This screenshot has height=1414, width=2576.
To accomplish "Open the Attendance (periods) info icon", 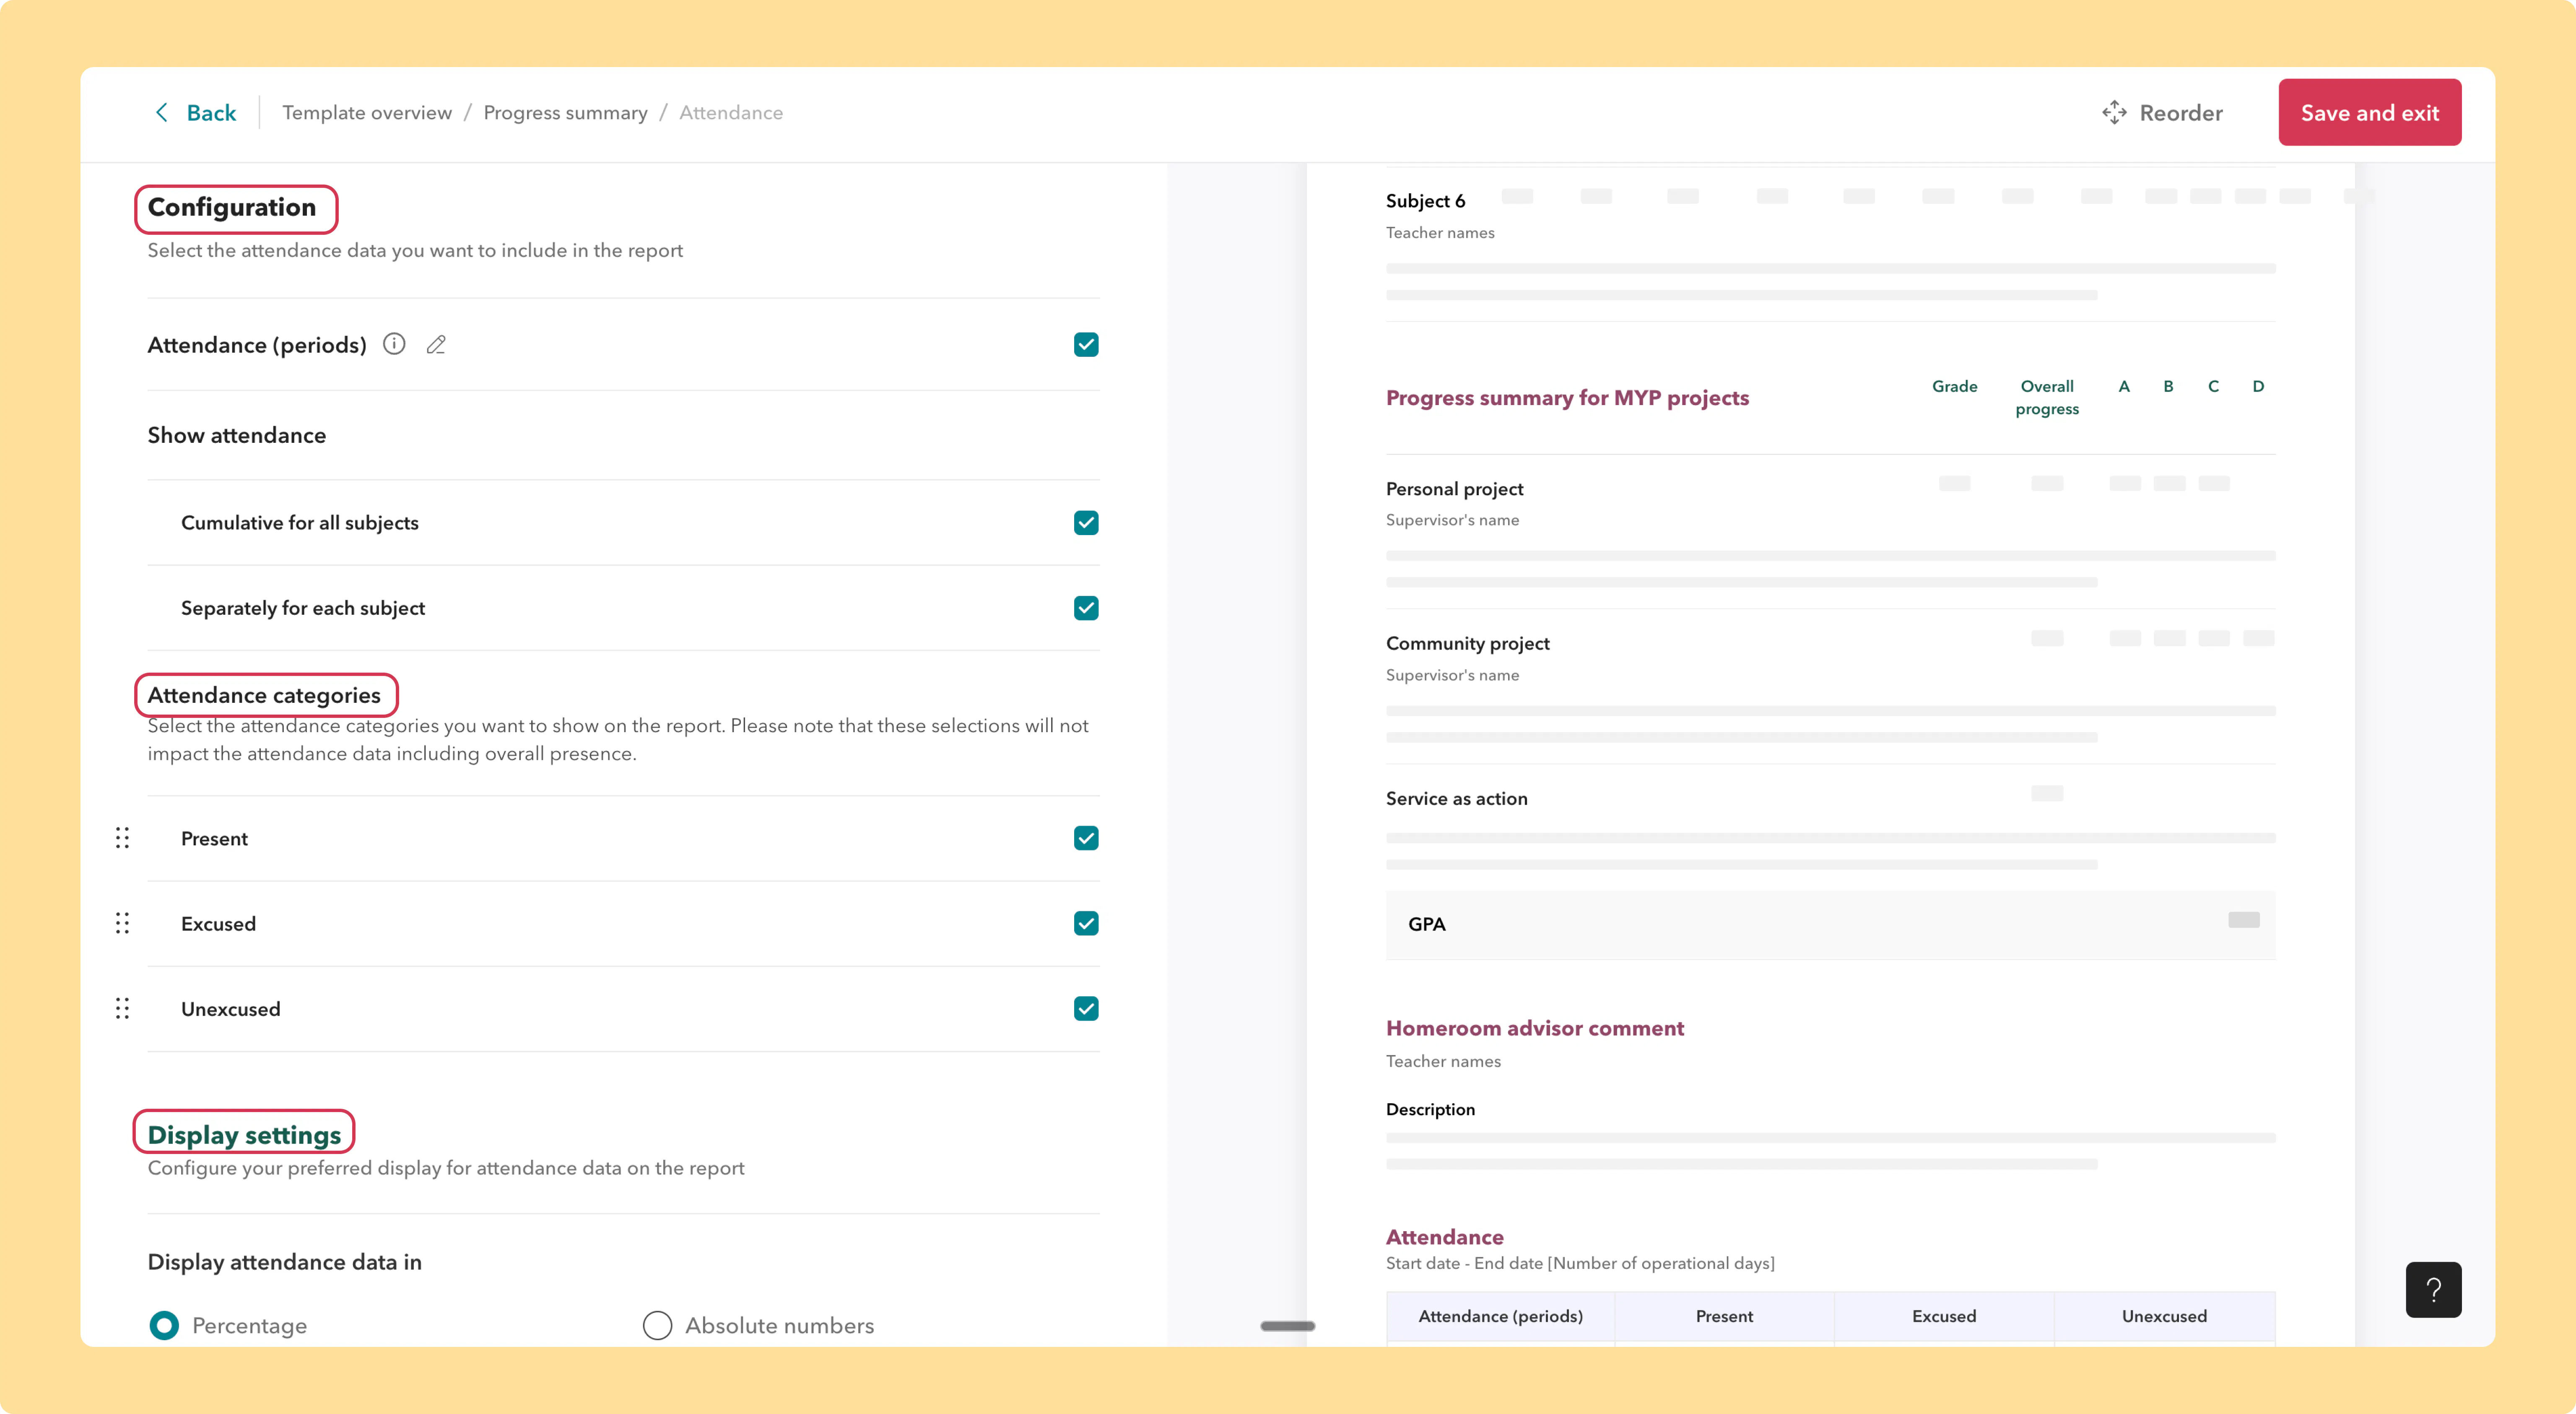I will pos(395,344).
